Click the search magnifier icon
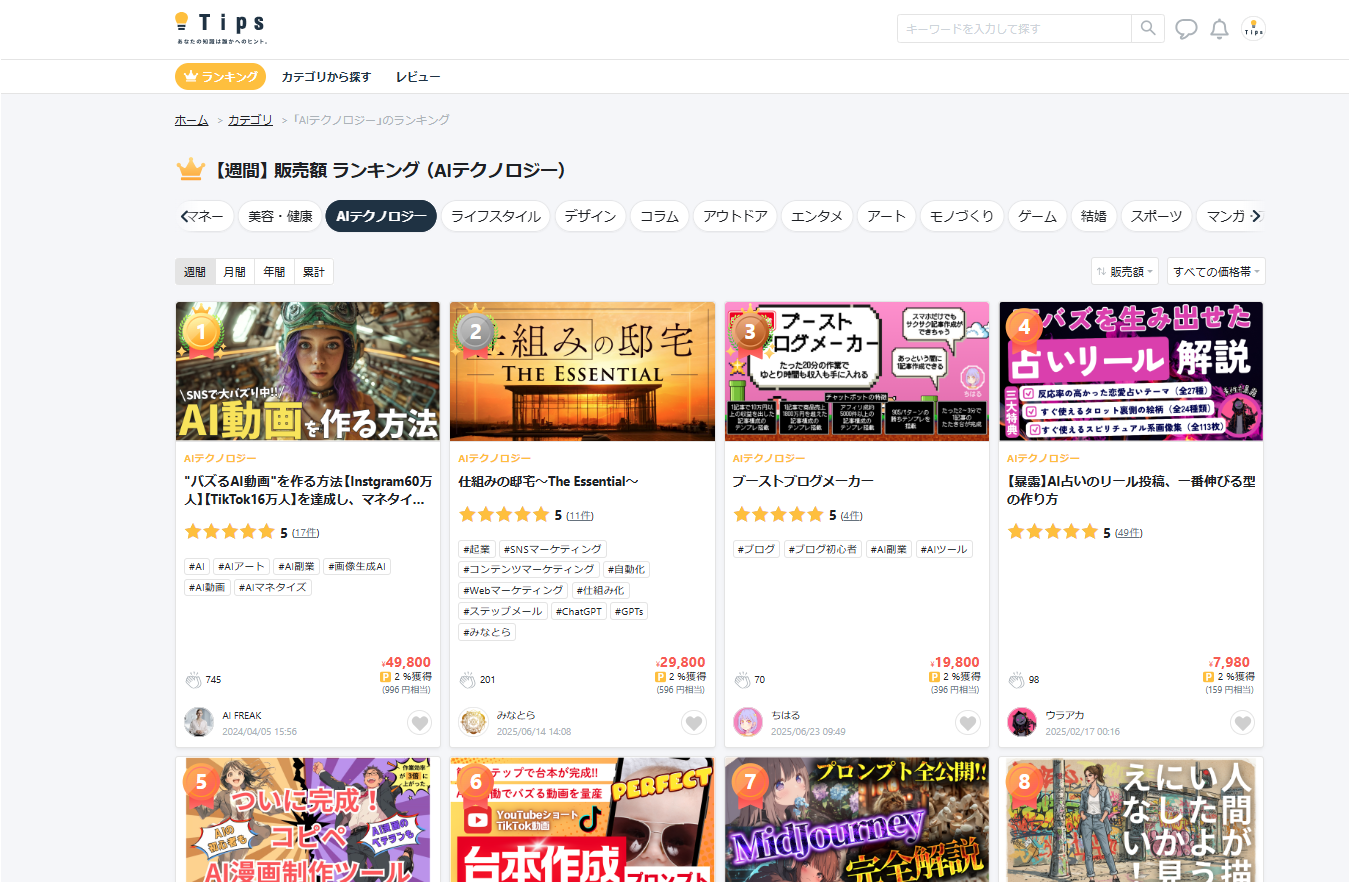This screenshot has height=883, width=1350. tap(1148, 28)
